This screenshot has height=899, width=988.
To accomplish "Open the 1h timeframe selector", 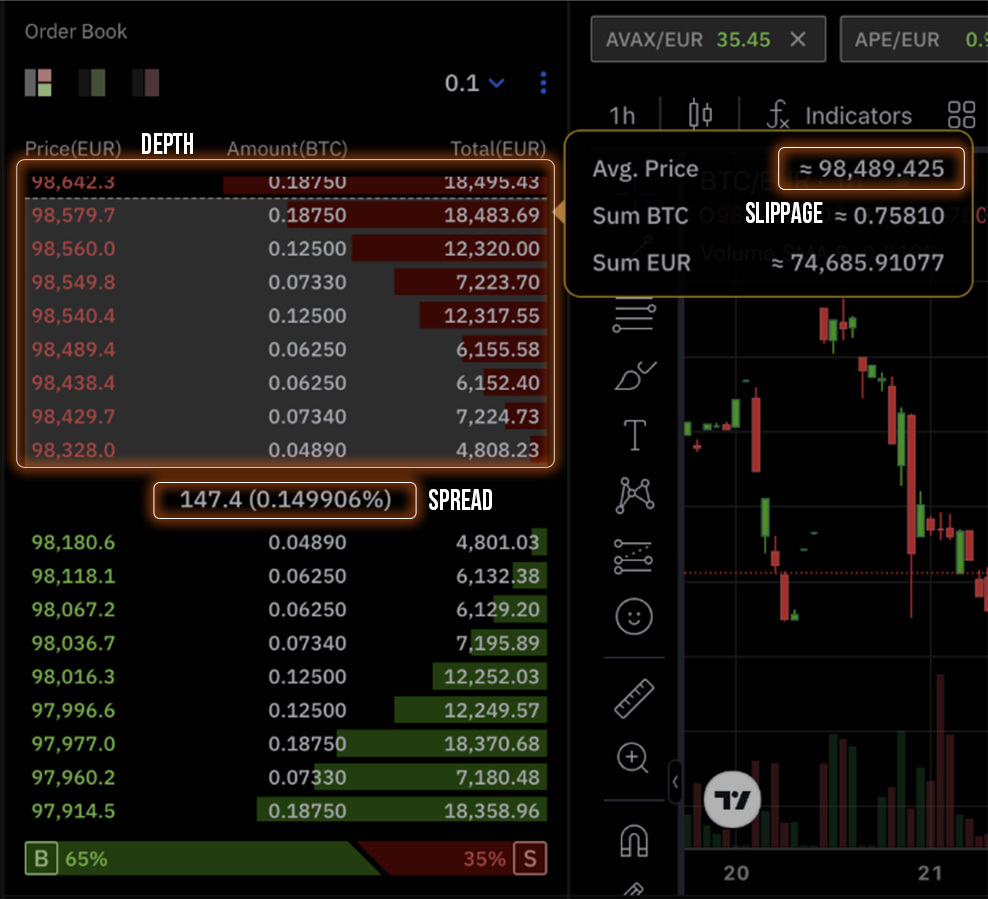I will [622, 115].
